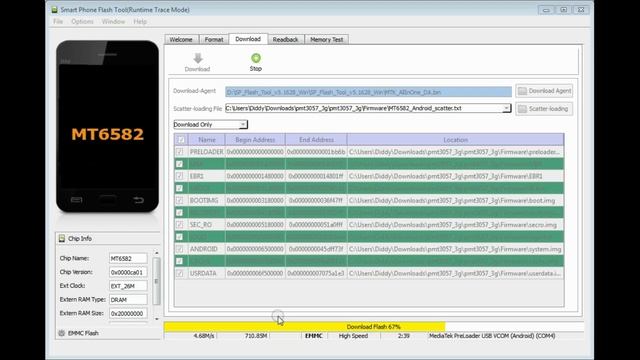Click the folder icon on the Download Agent button

pyautogui.click(x=522, y=91)
